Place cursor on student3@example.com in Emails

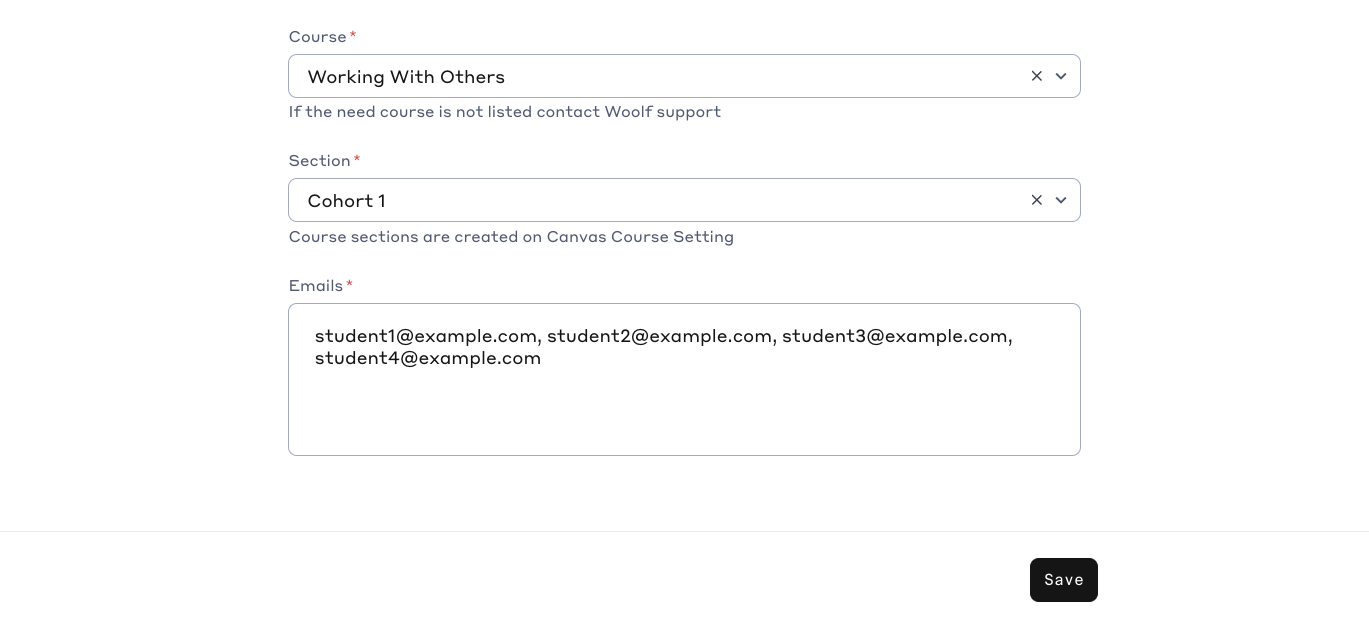pos(895,336)
